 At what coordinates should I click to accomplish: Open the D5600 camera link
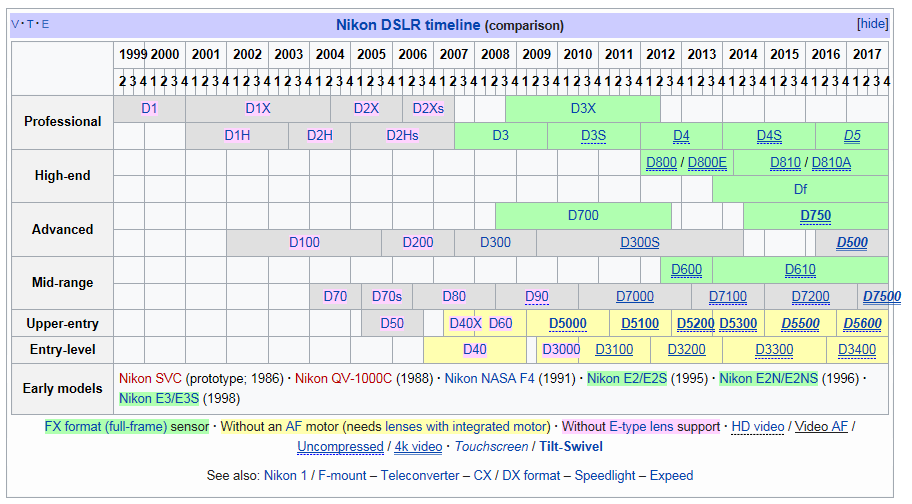click(x=863, y=323)
